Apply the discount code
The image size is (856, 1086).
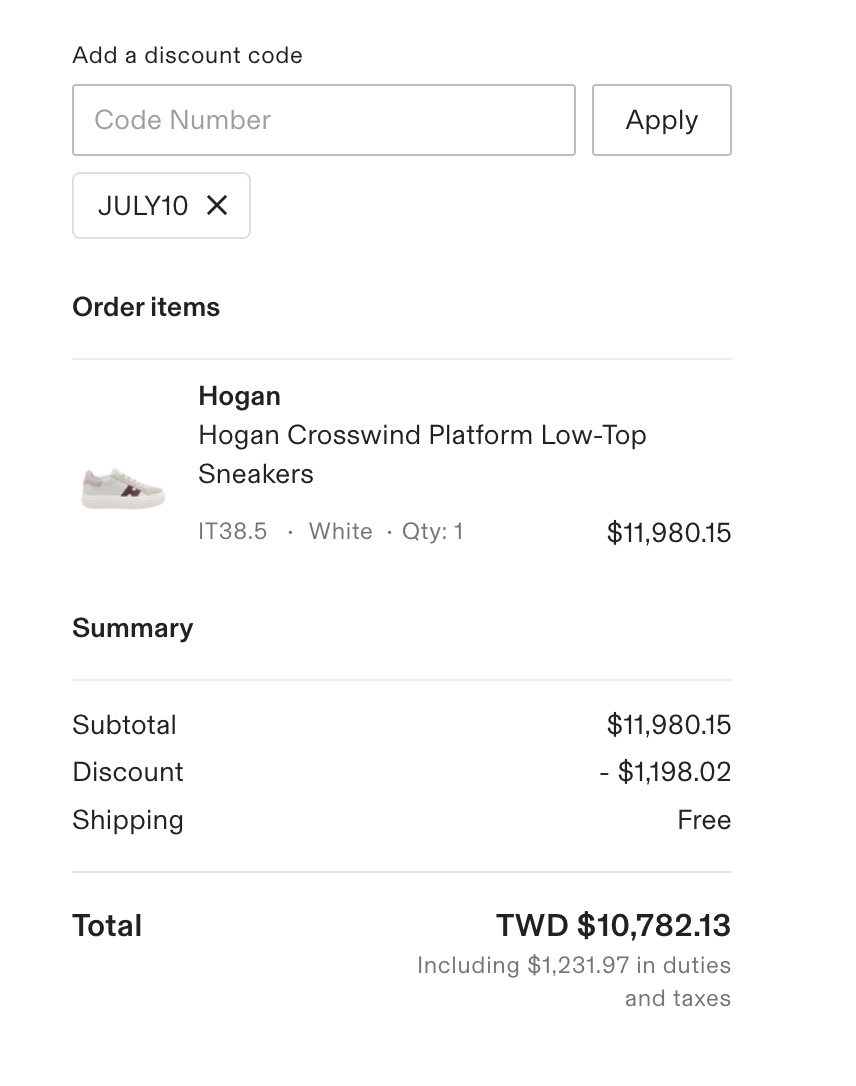[661, 120]
